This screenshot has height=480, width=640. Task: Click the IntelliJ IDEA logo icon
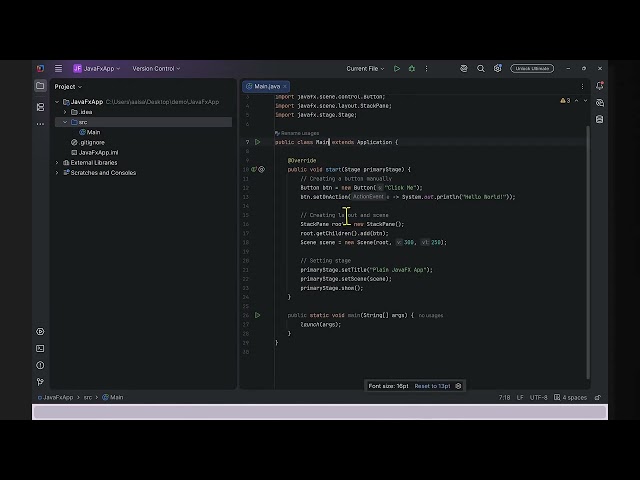pyautogui.click(x=40, y=69)
